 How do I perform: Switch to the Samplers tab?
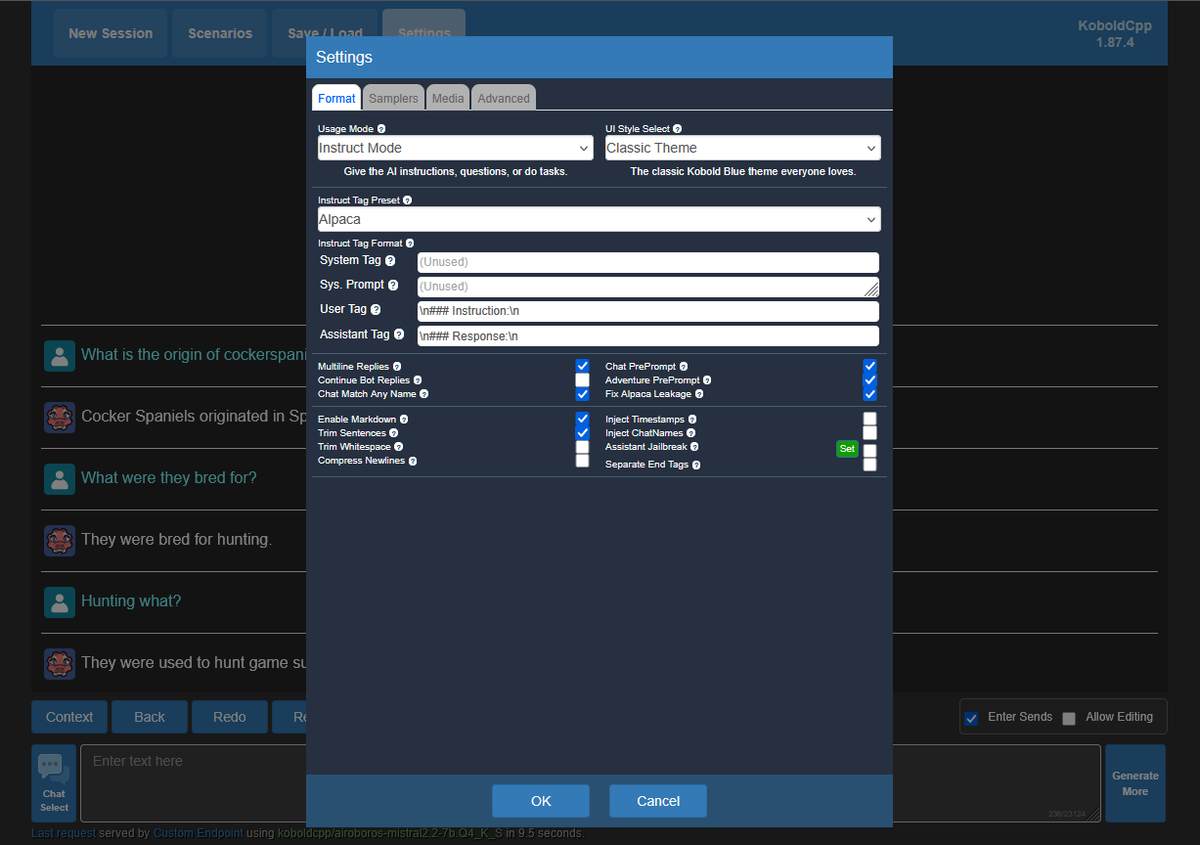click(x=393, y=98)
